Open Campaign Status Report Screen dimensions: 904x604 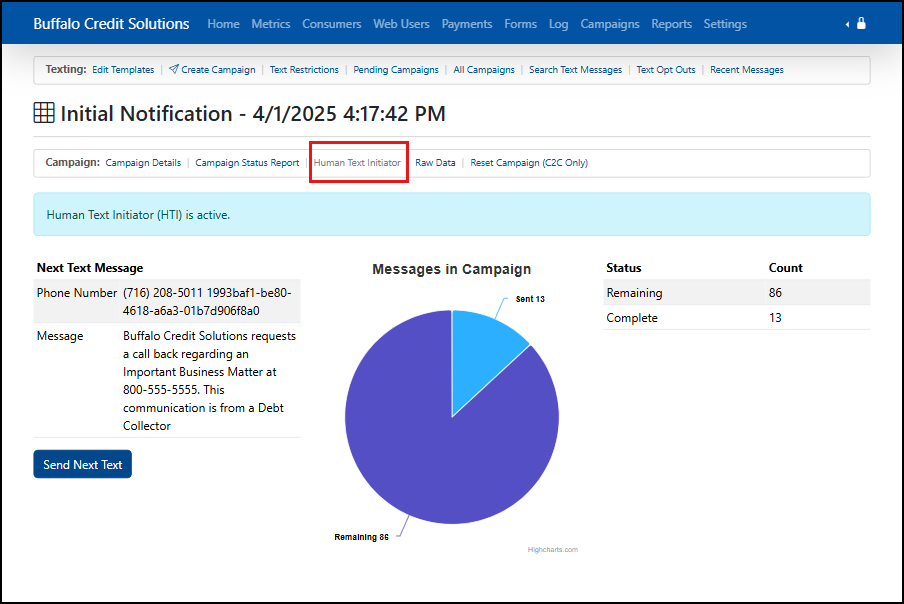point(247,163)
